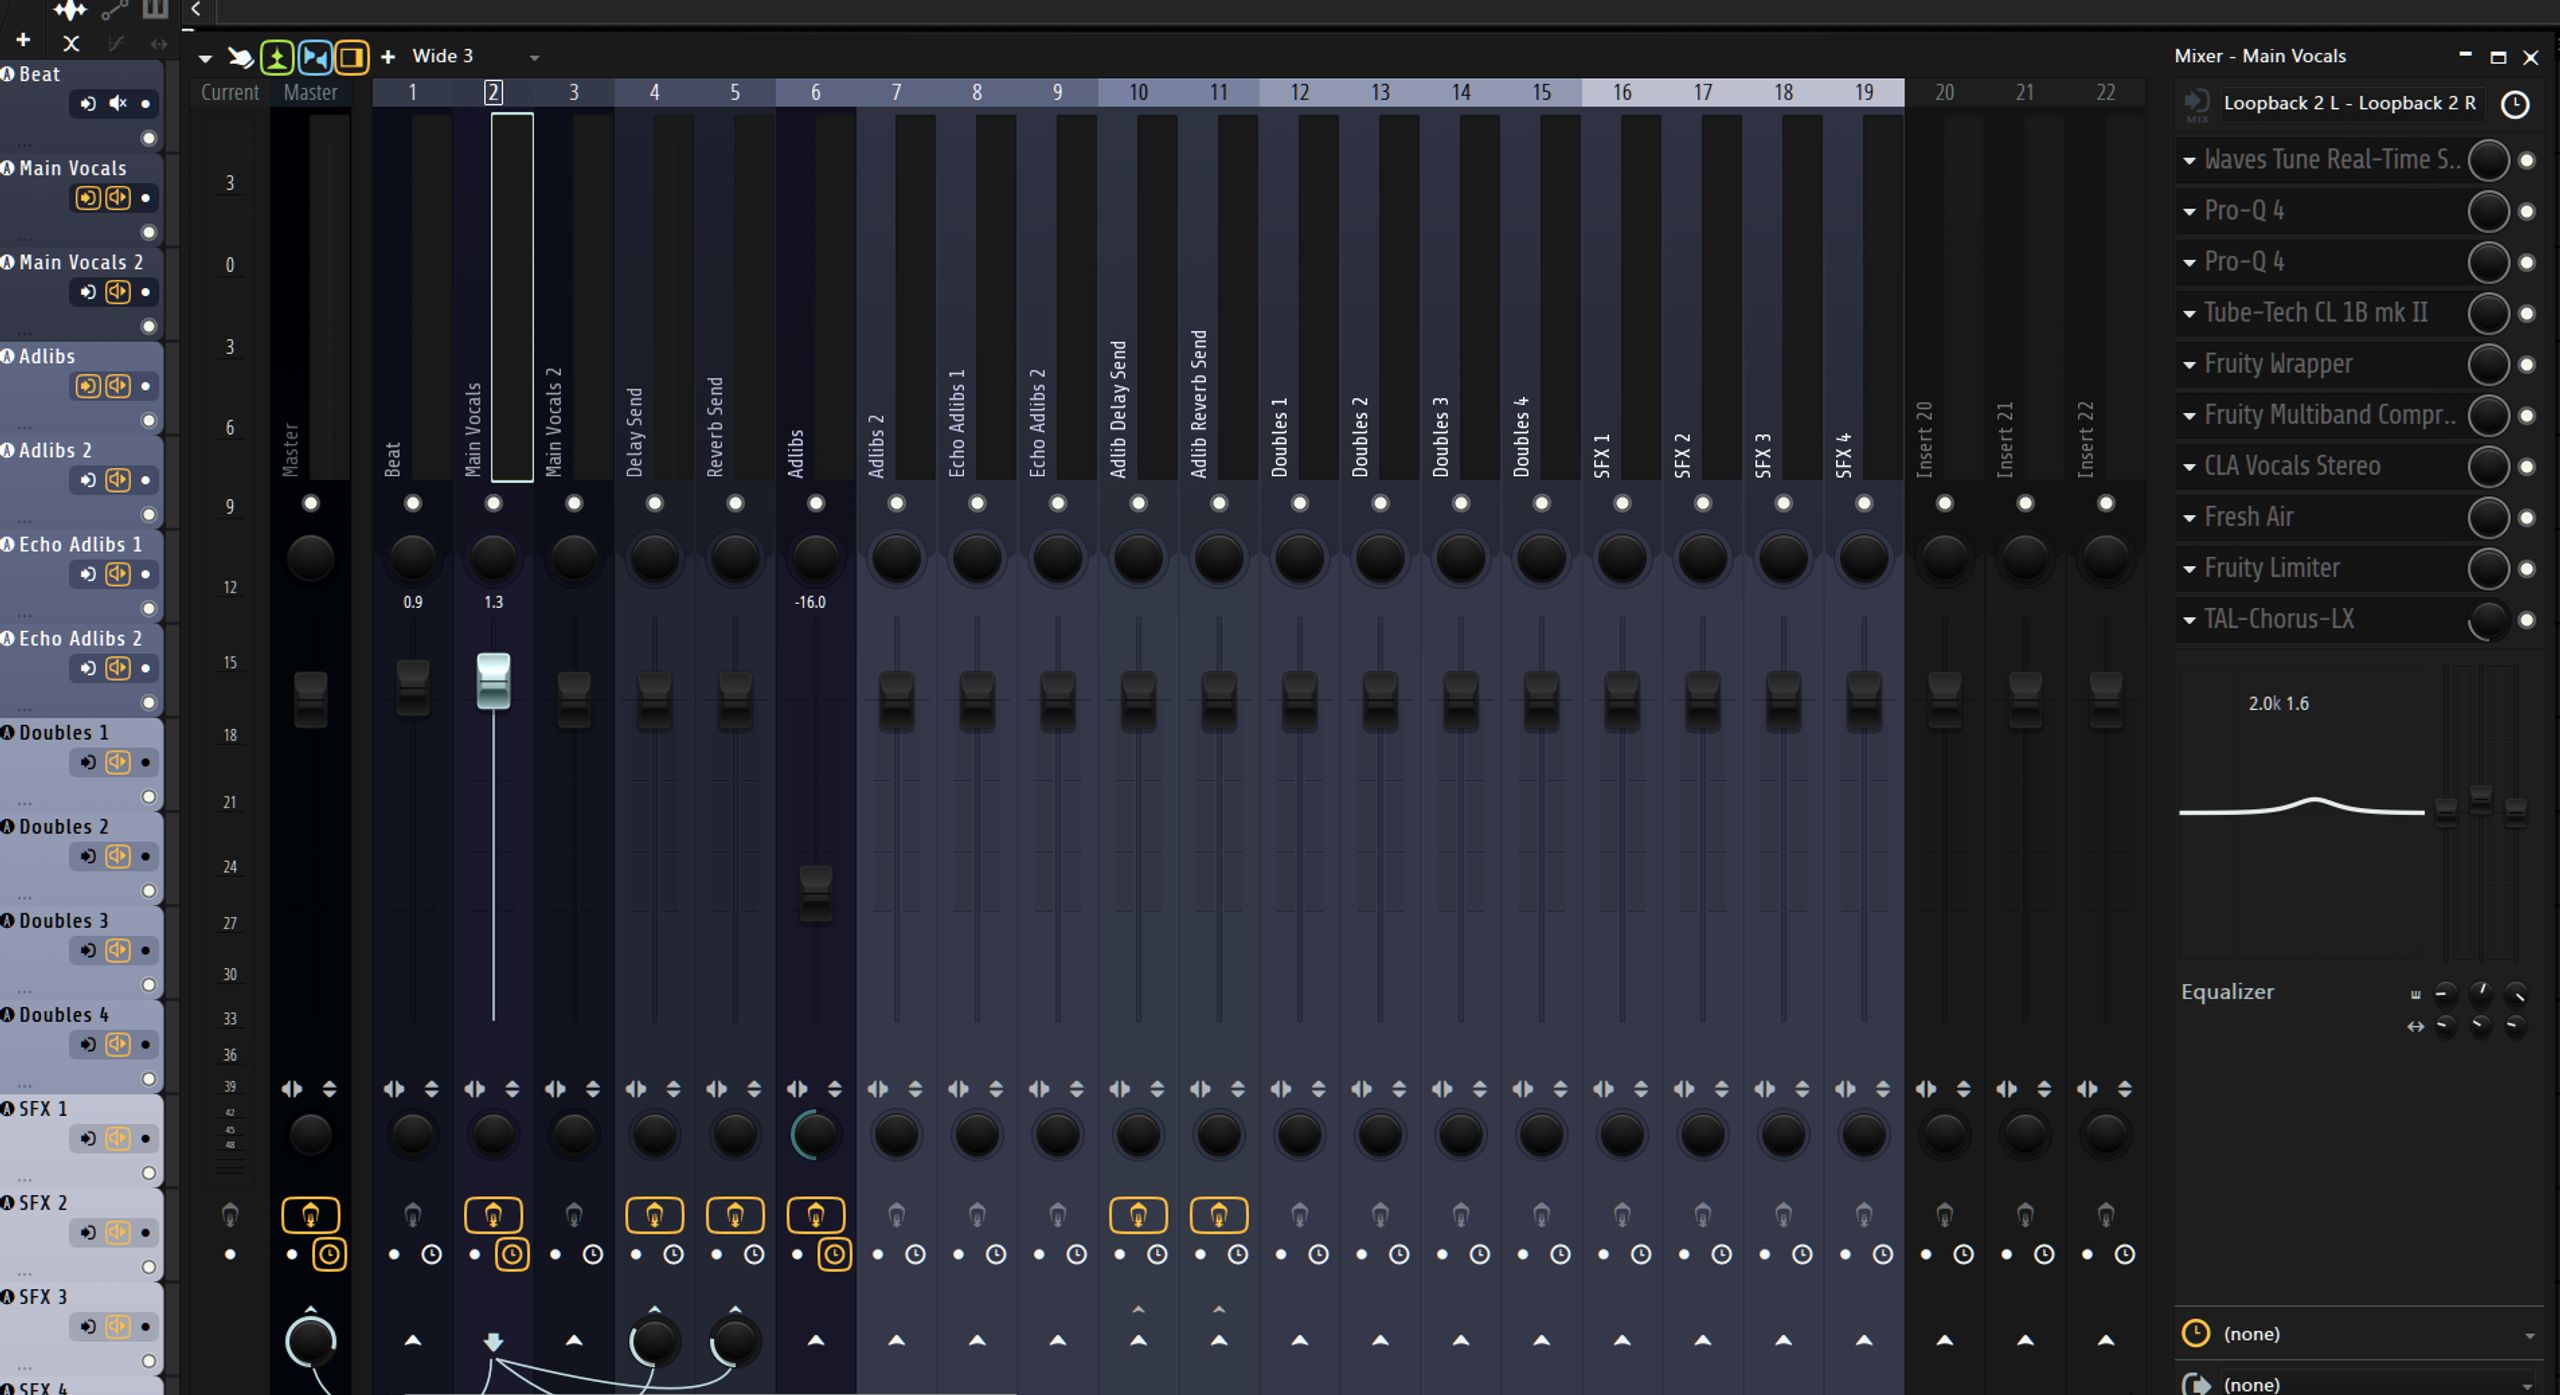
Task: Disable the Fresh Air plugin enable dot
Action: [x=2527, y=518]
